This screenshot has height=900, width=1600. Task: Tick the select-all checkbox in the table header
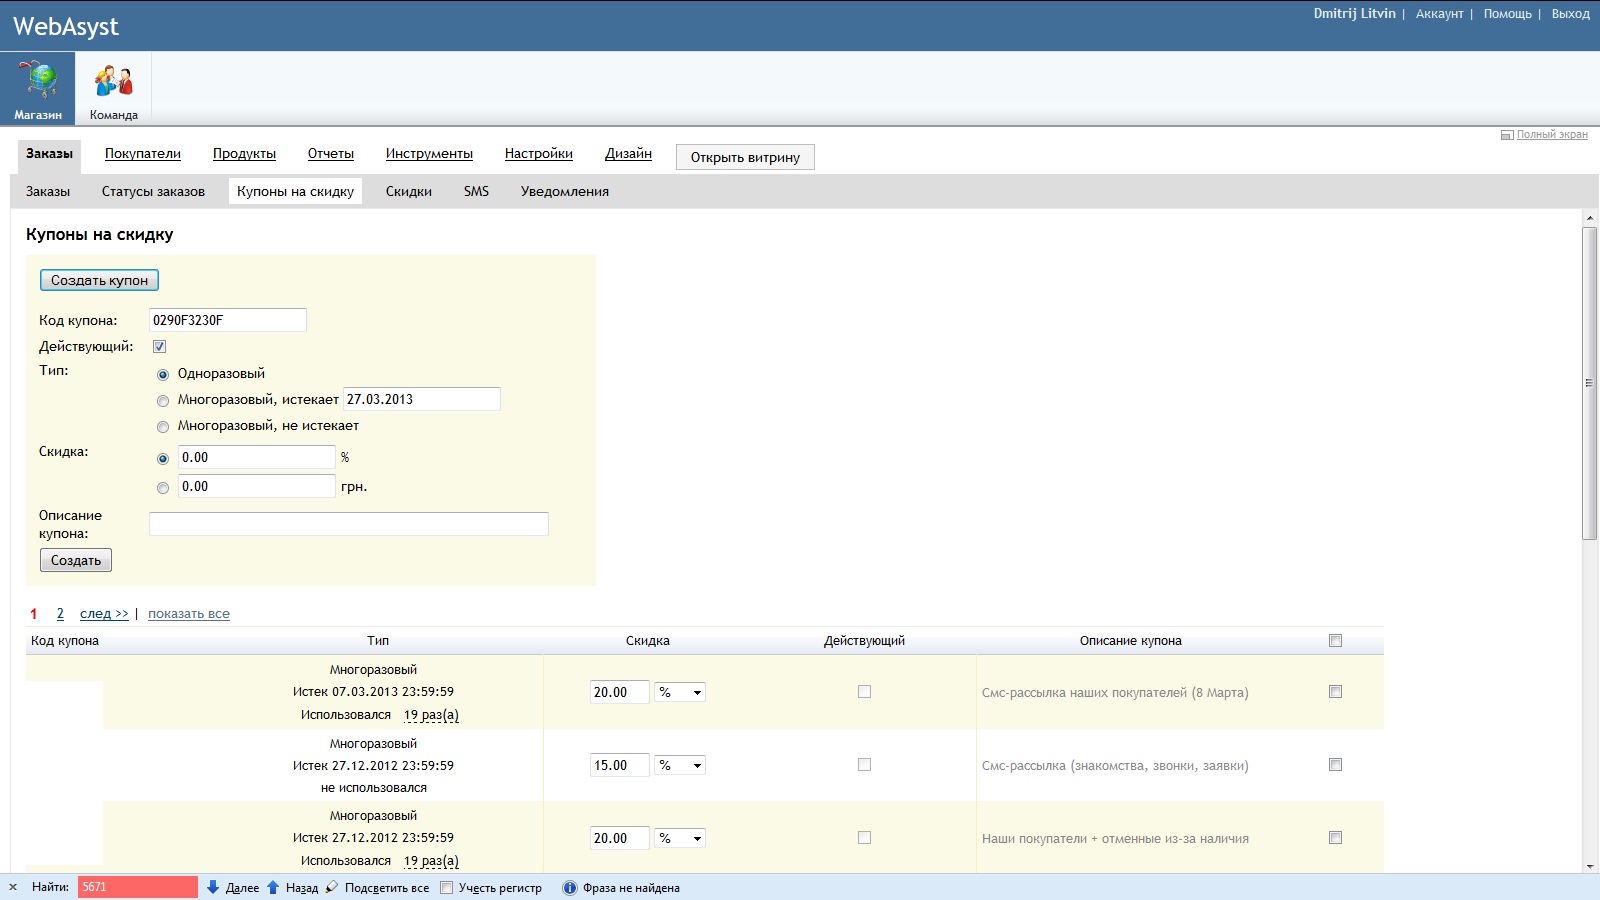click(x=1335, y=640)
